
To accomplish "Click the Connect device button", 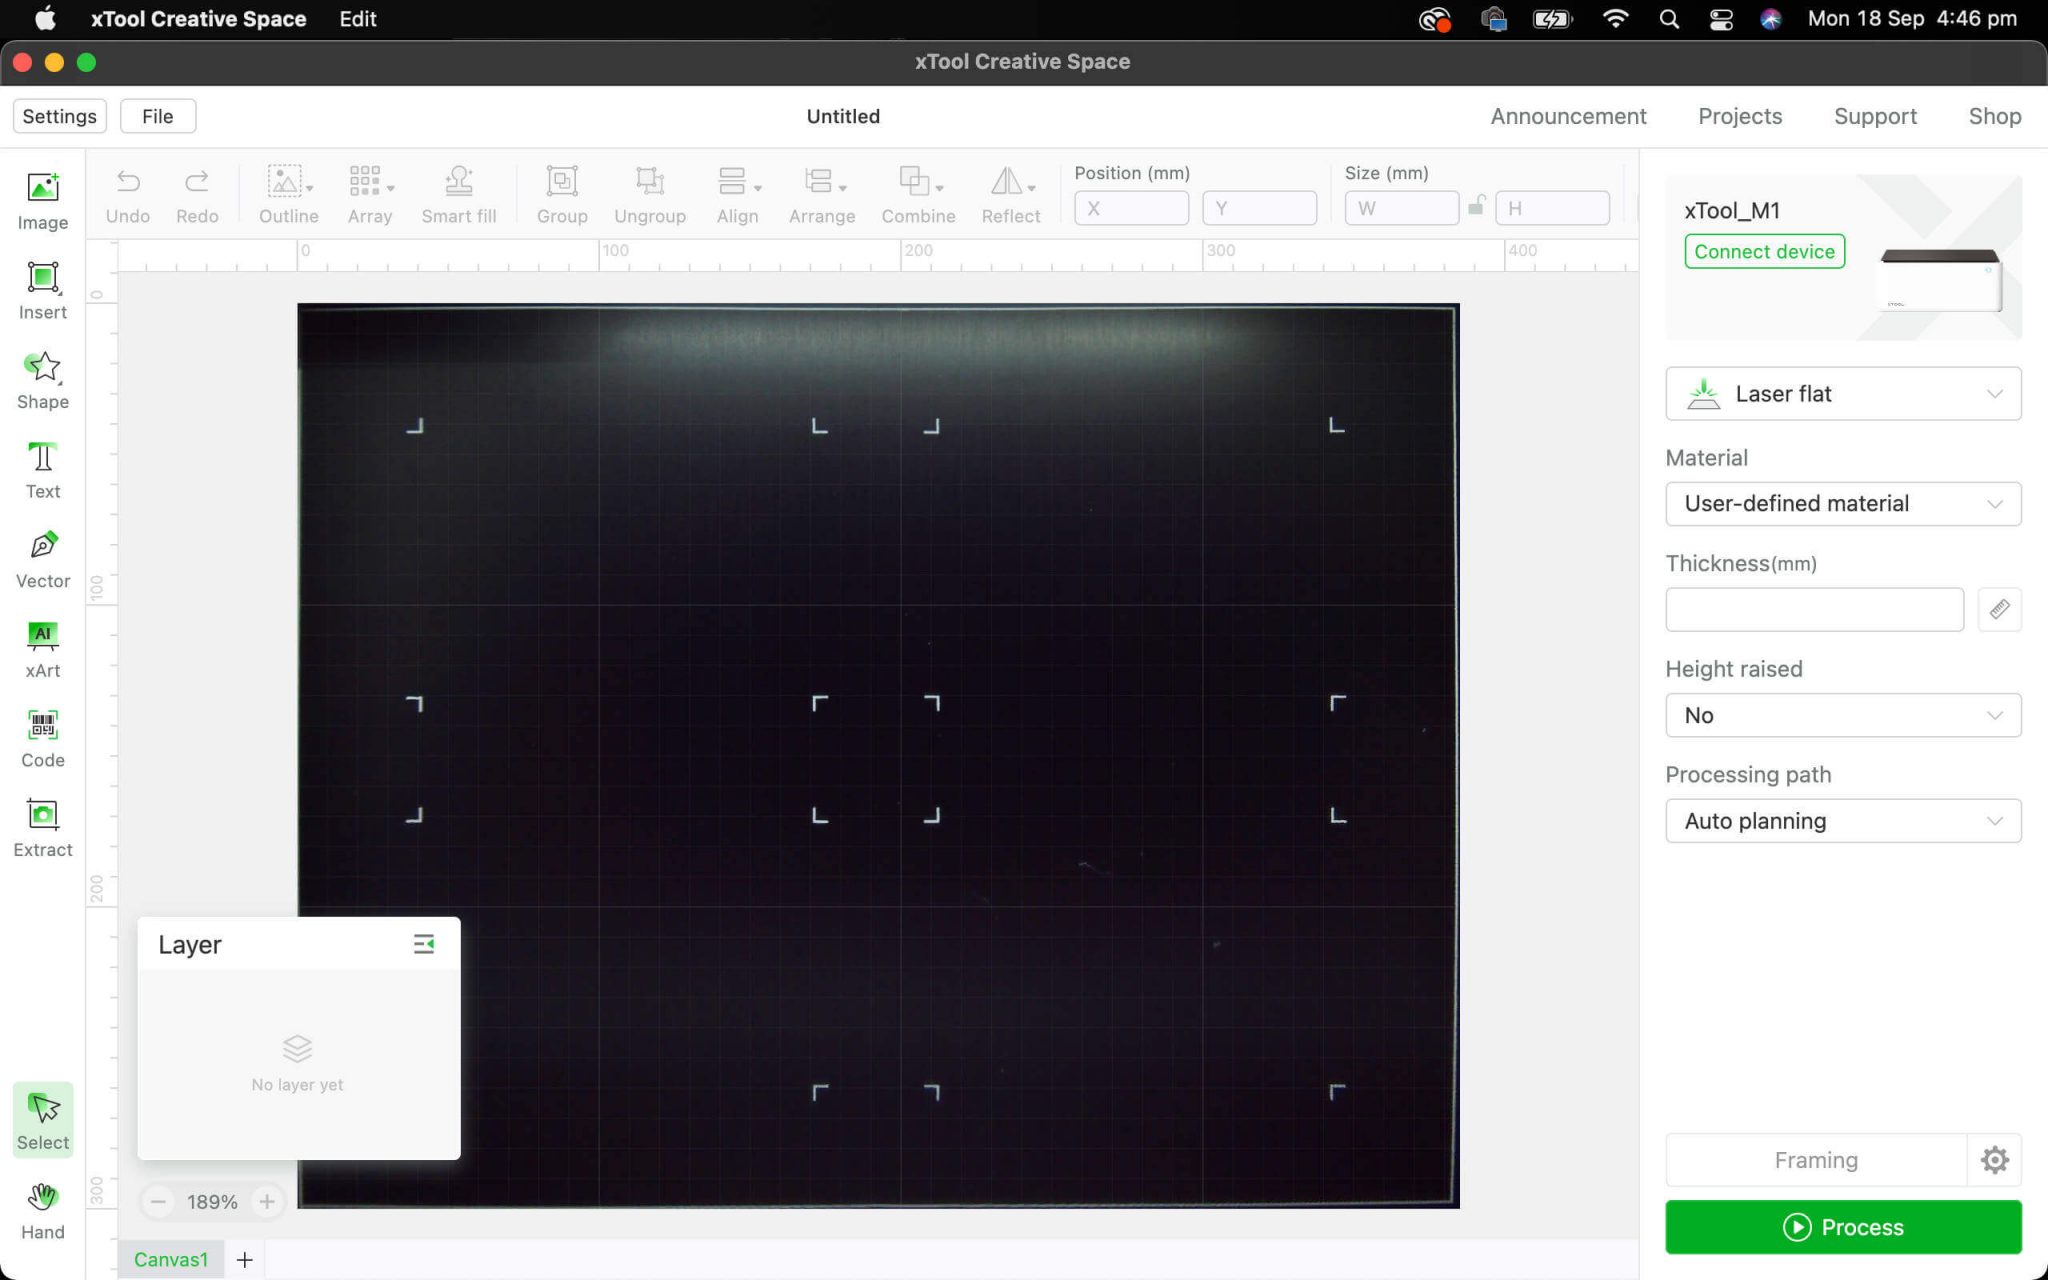I will pos(1764,252).
